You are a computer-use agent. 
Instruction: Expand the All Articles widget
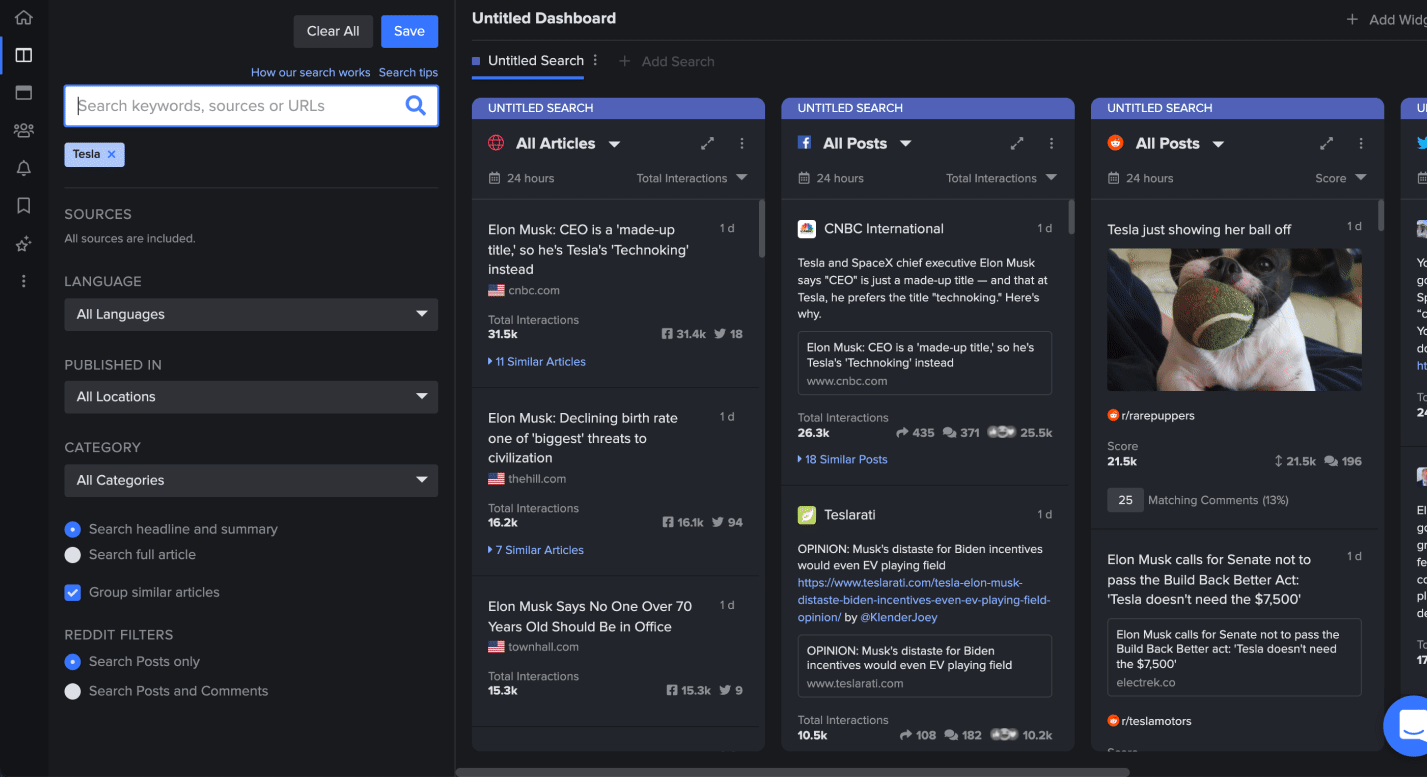coord(707,144)
